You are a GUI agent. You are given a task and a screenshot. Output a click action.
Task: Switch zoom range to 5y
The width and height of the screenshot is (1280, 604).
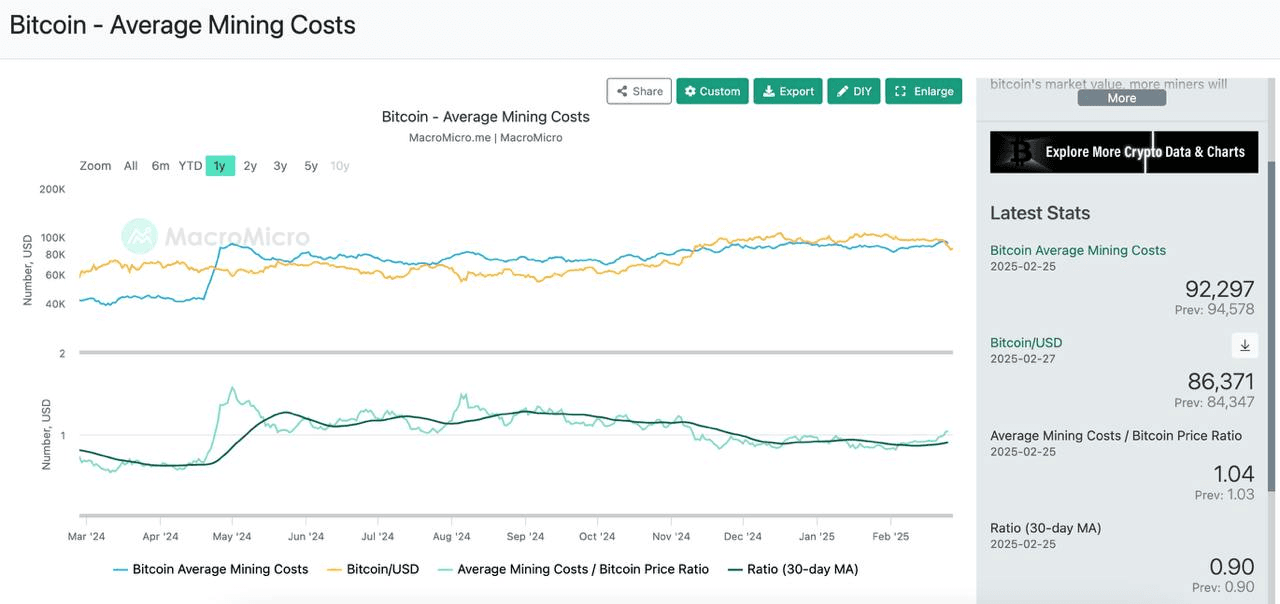[x=311, y=166]
